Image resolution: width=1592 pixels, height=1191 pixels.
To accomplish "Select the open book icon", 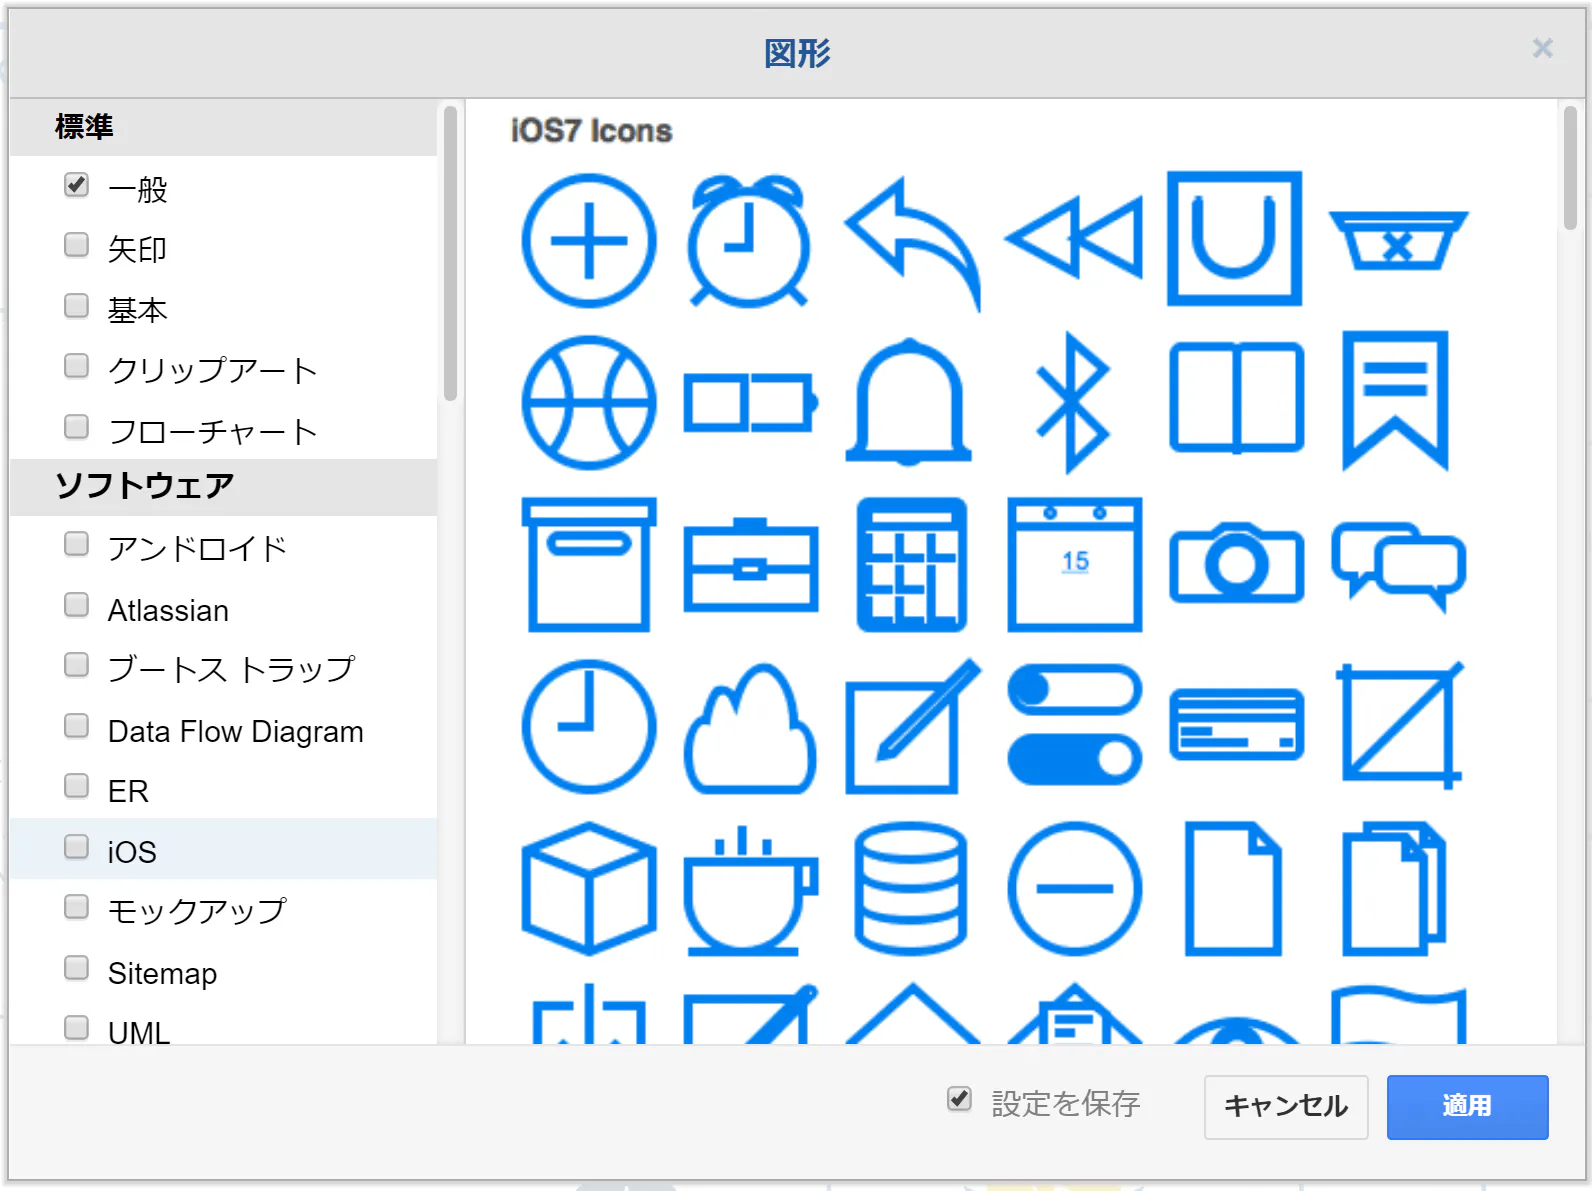I will pos(1237,398).
